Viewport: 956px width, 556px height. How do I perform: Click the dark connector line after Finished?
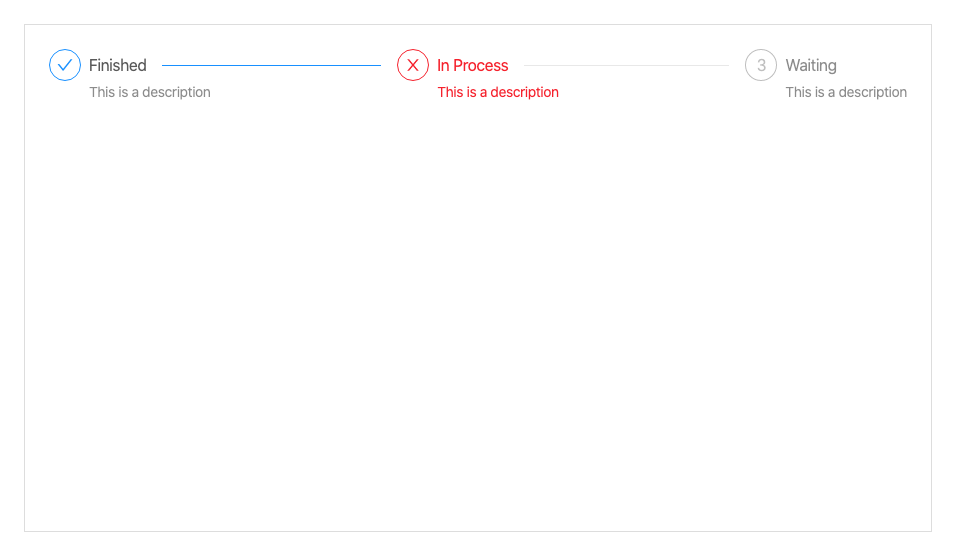pos(271,65)
